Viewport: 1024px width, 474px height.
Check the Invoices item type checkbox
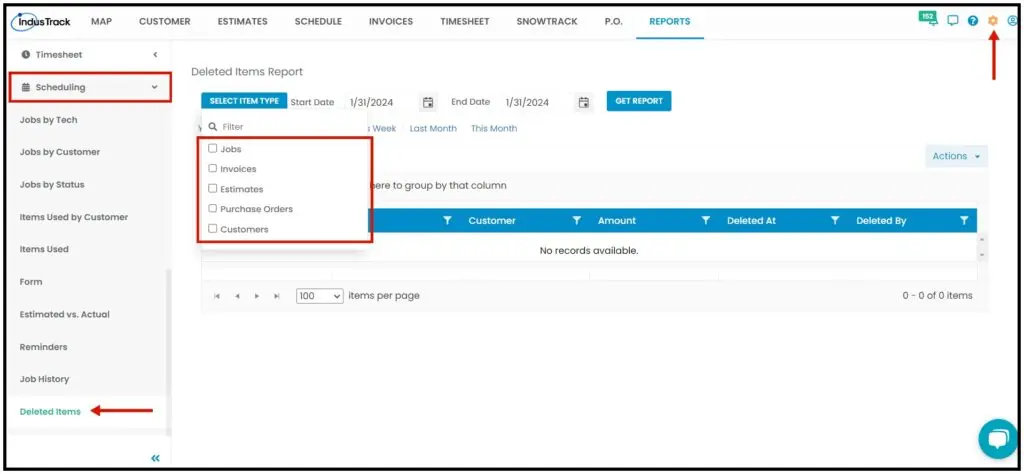(212, 168)
